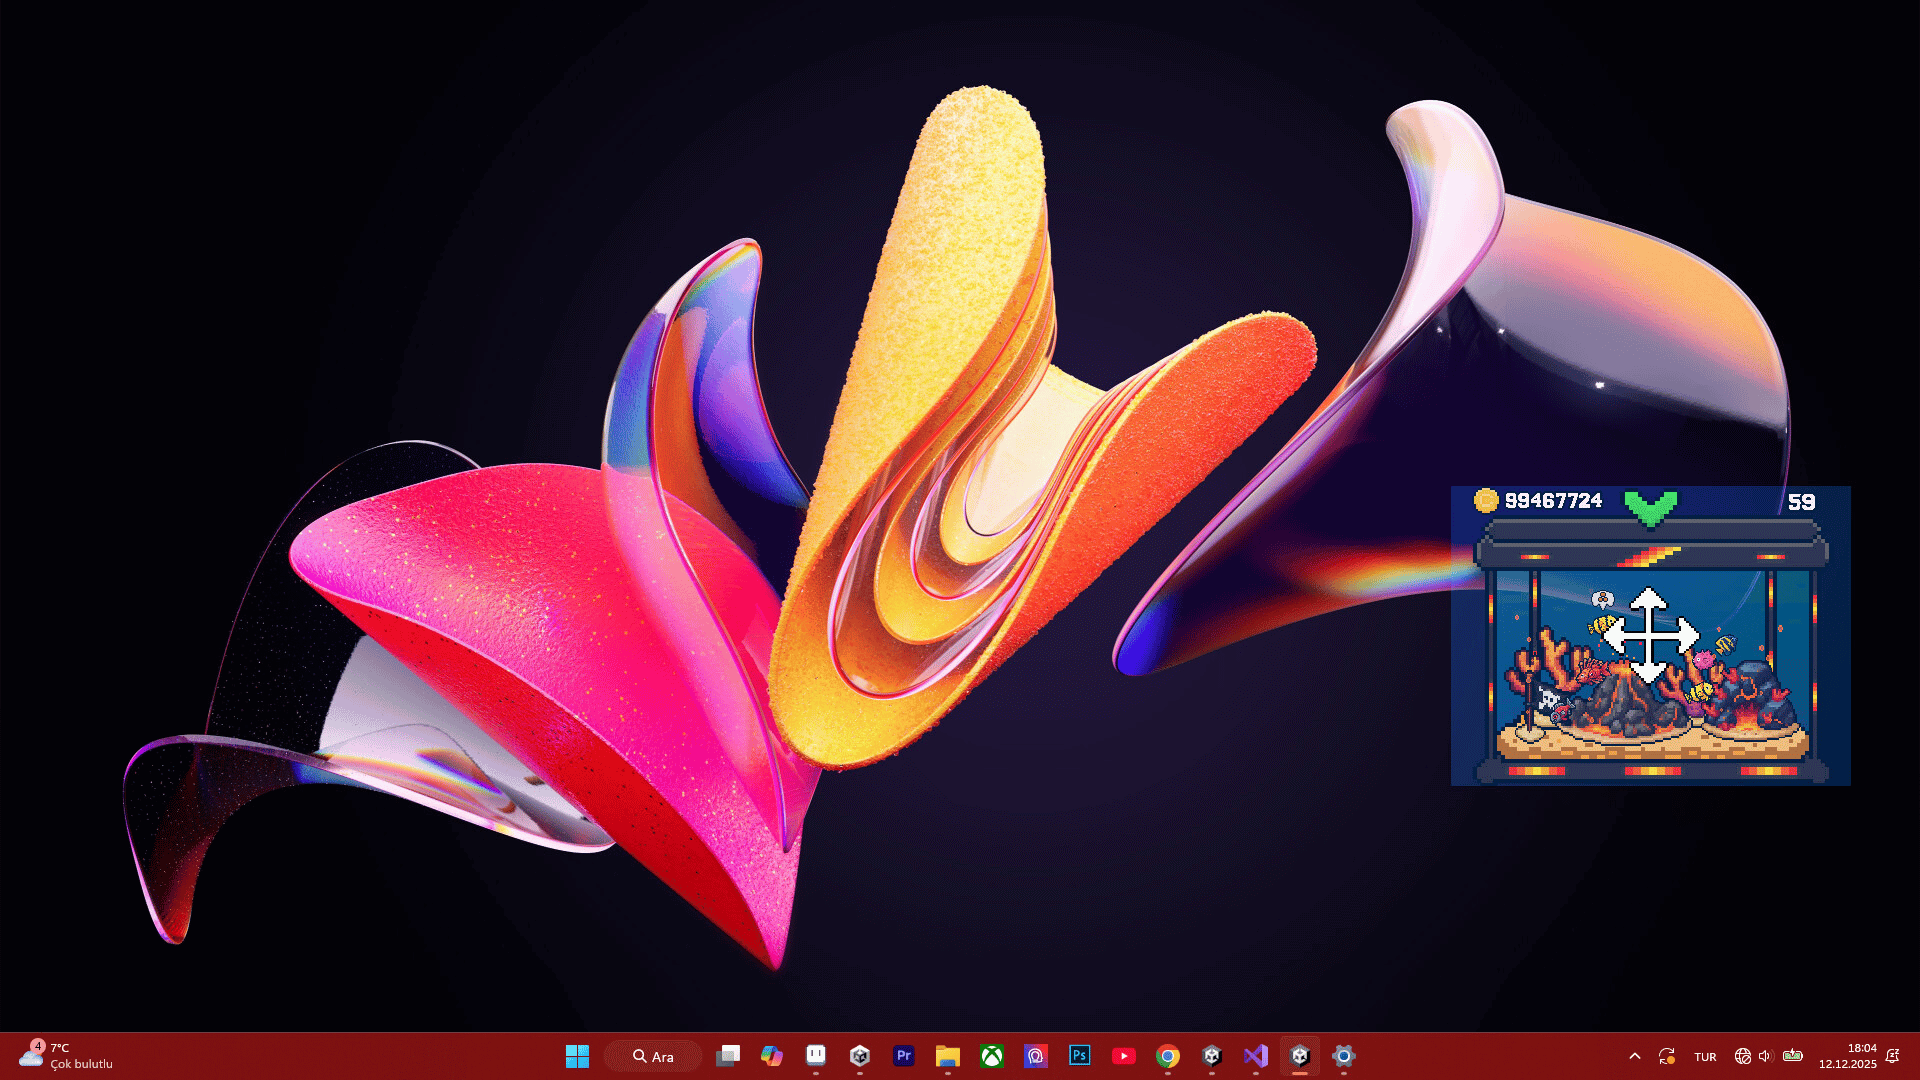The image size is (1920, 1080).
Task: Click the gold coin icon in aquarium widget
Action: point(1486,500)
